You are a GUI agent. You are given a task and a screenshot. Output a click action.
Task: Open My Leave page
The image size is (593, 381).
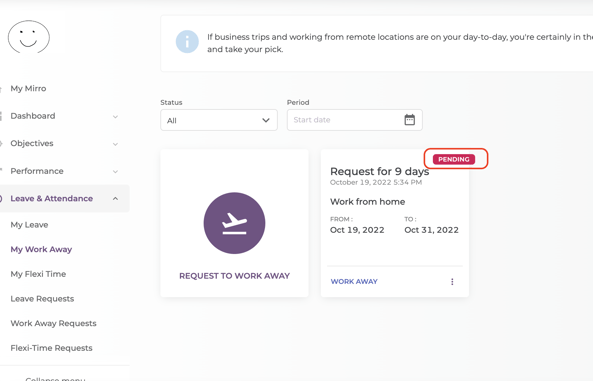pos(29,225)
